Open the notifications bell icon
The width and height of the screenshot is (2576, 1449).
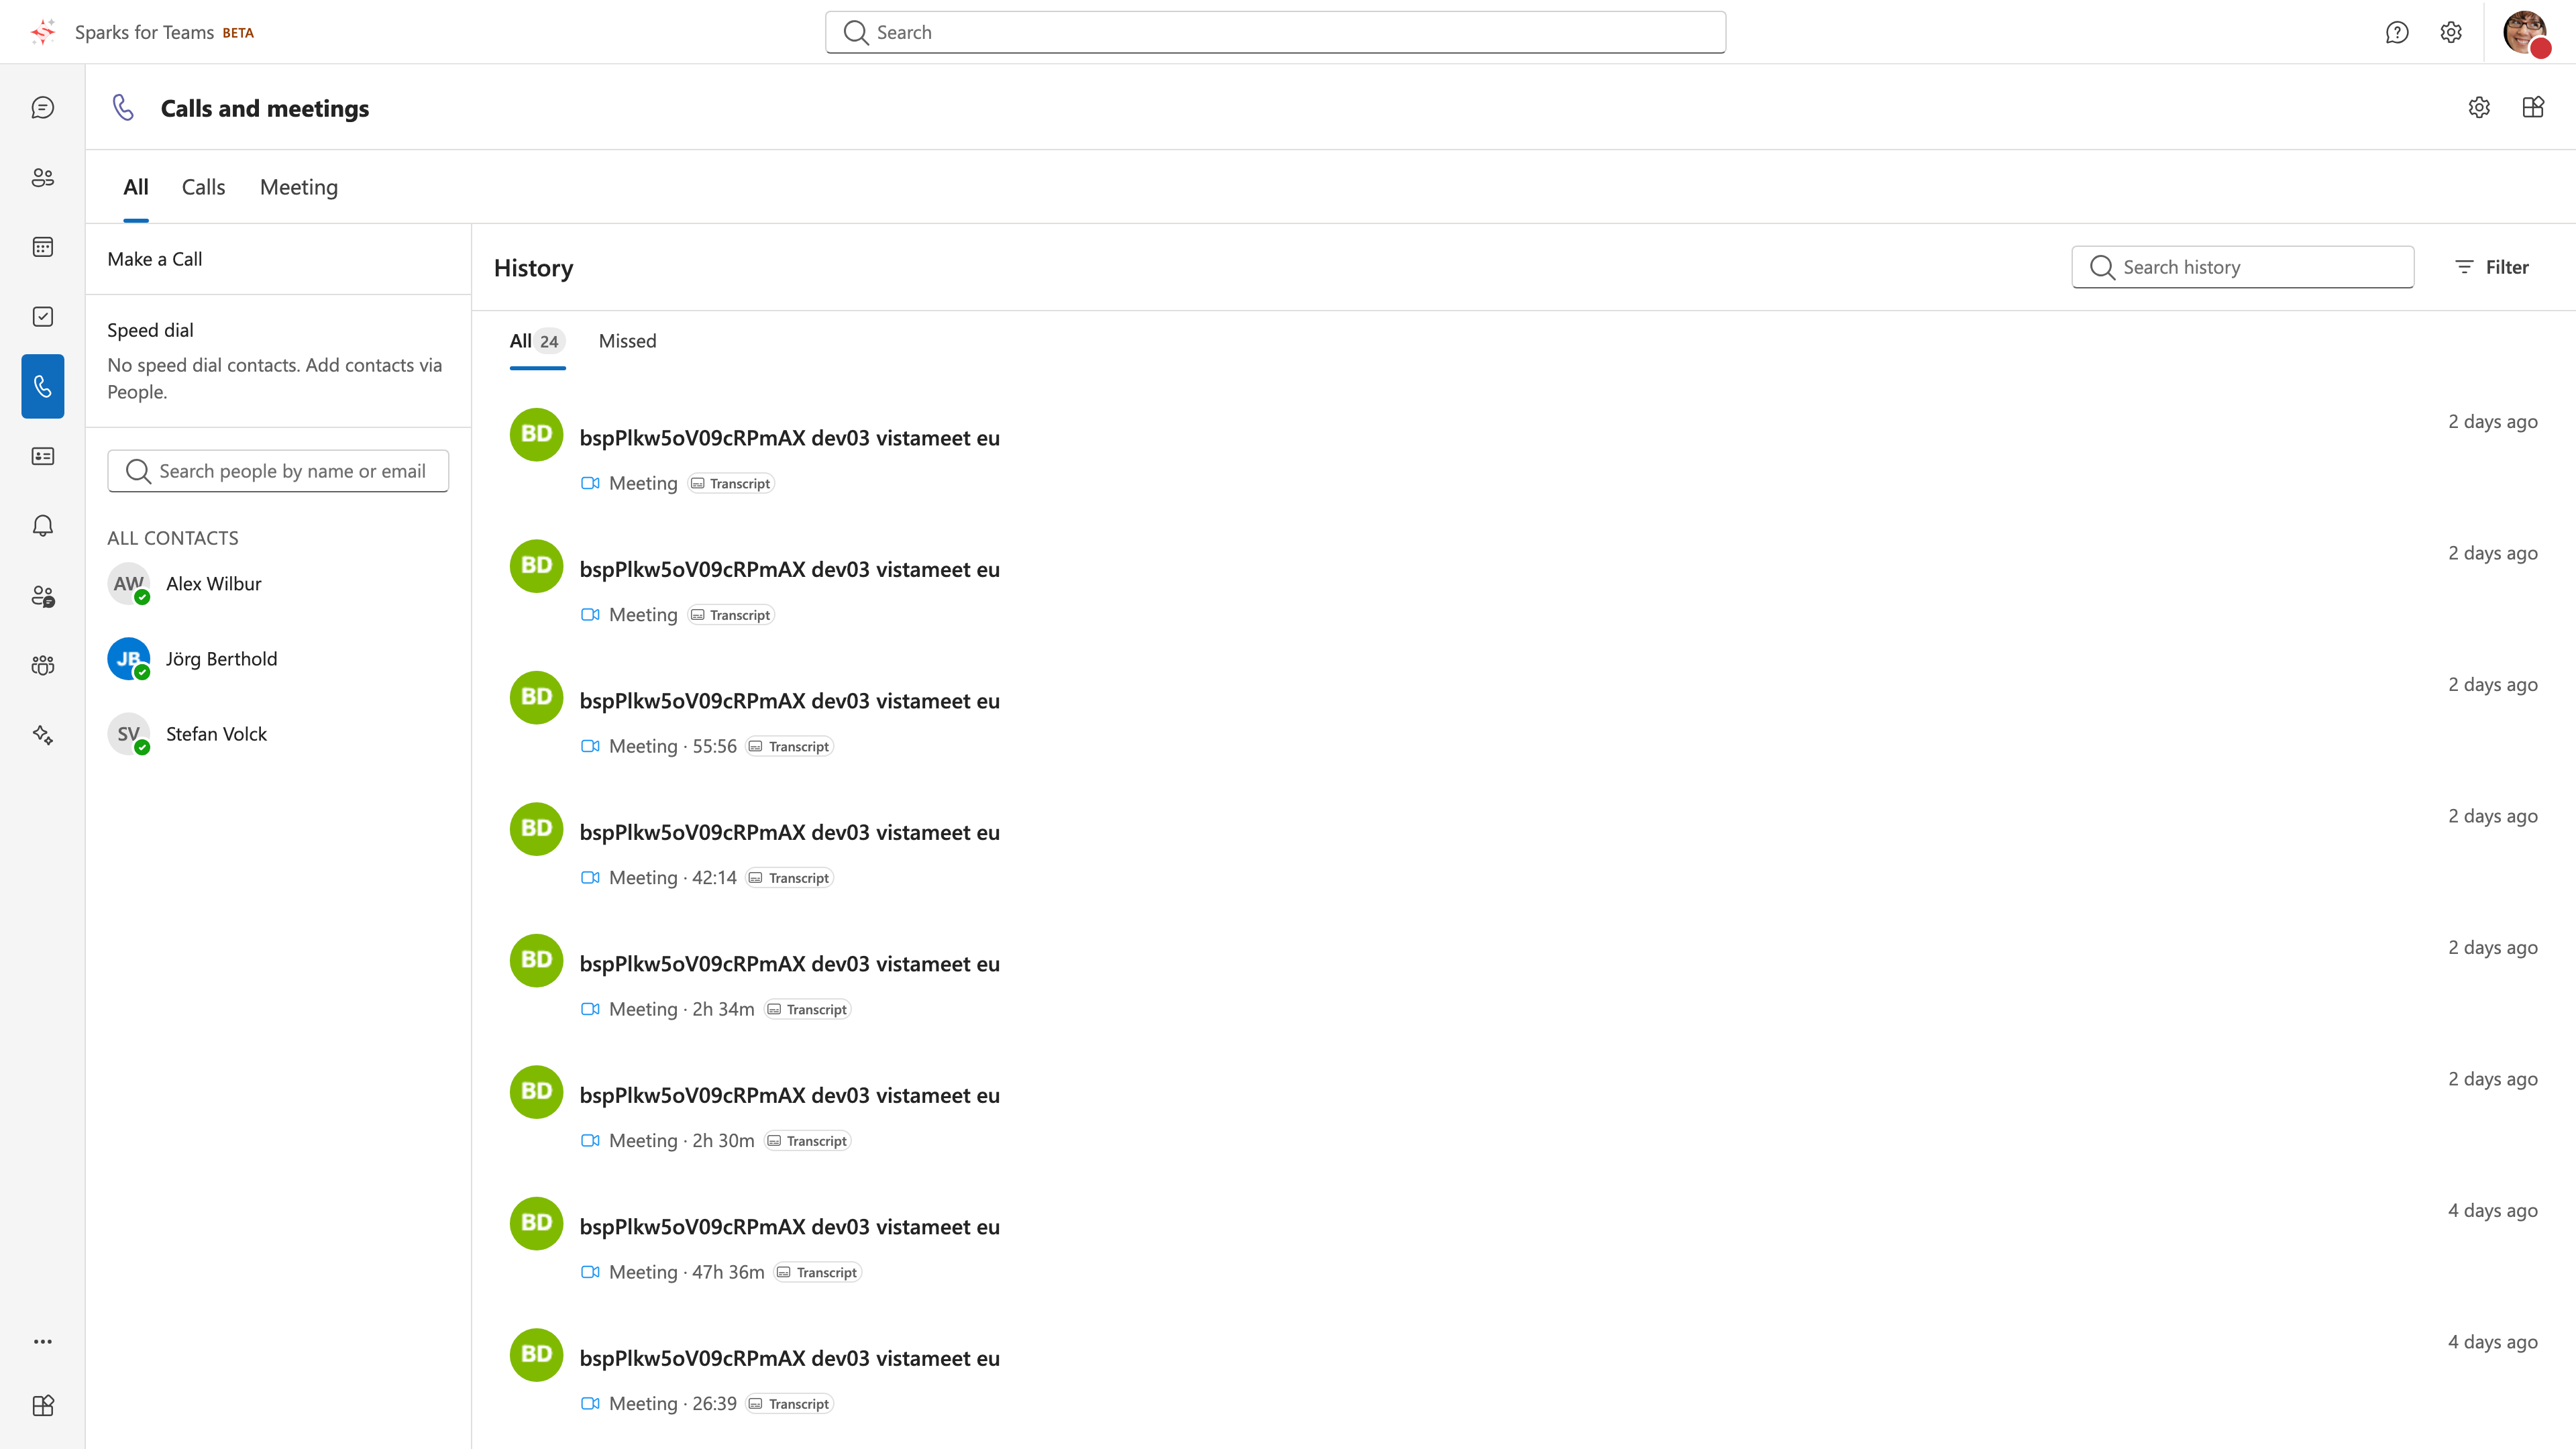42,526
